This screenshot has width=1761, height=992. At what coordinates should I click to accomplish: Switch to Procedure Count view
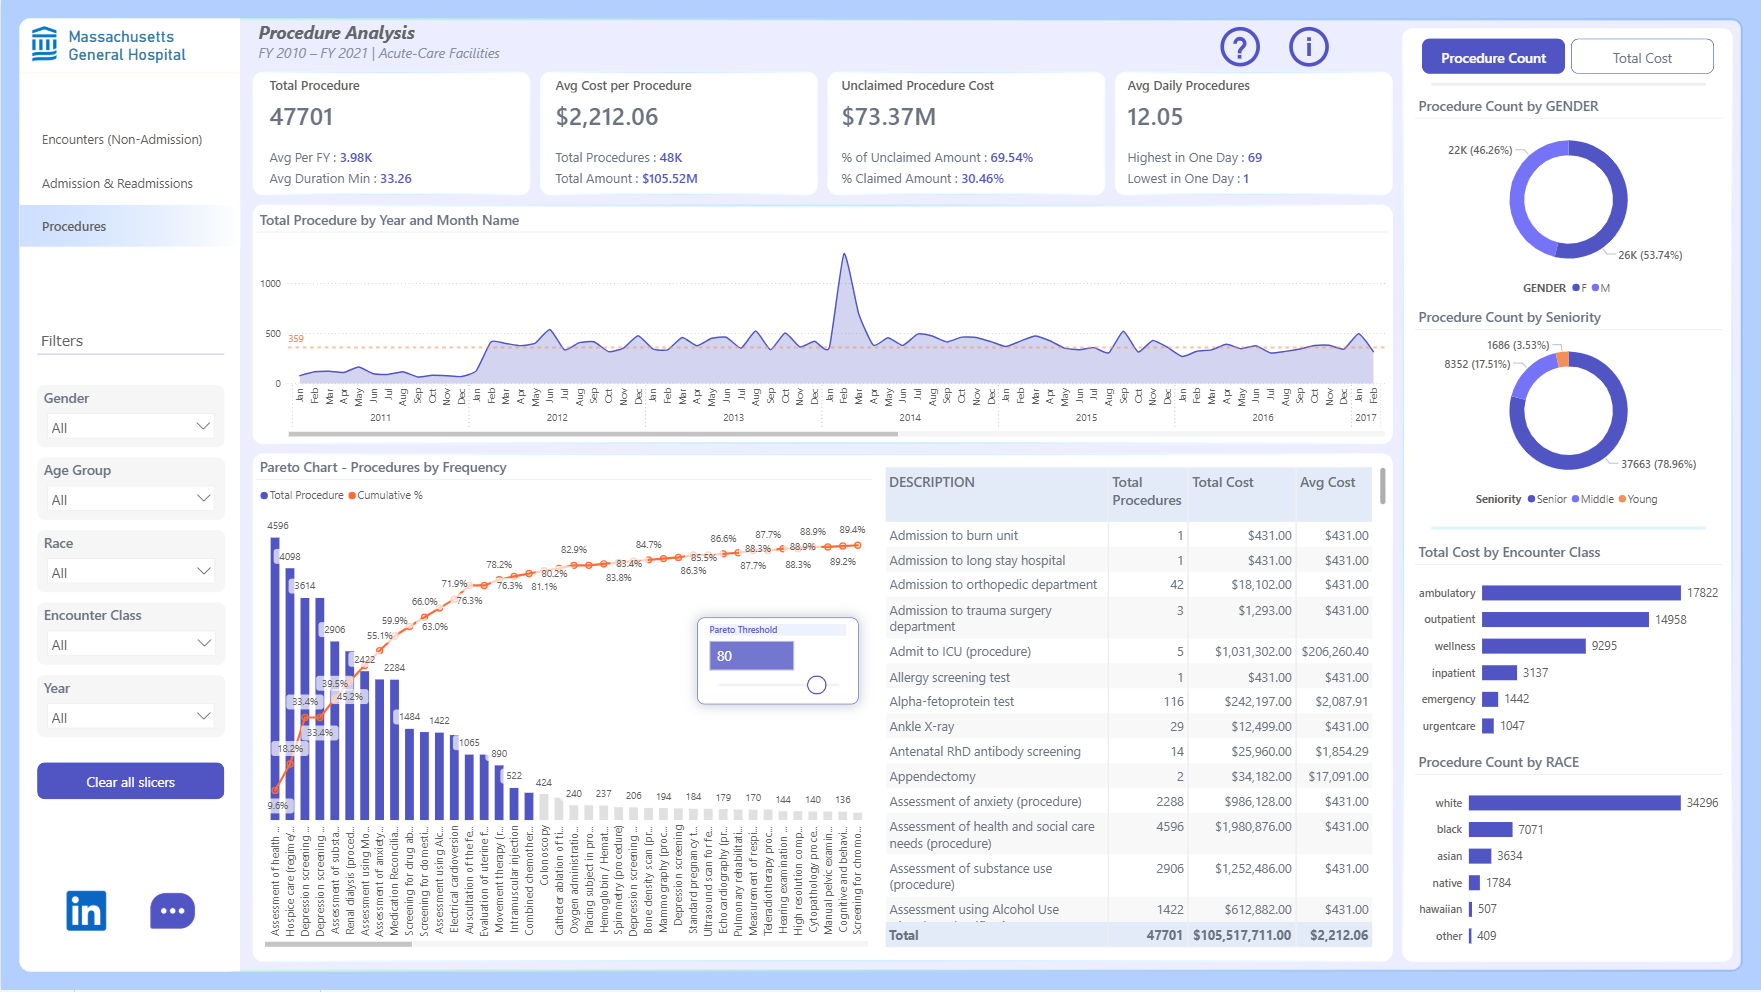coord(1493,58)
